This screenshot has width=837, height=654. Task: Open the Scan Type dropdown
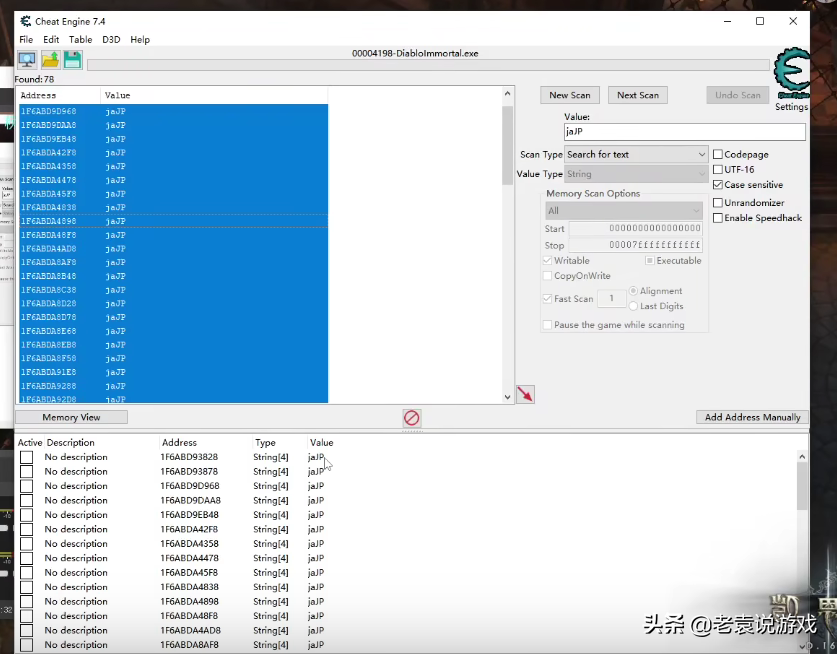click(x=636, y=154)
